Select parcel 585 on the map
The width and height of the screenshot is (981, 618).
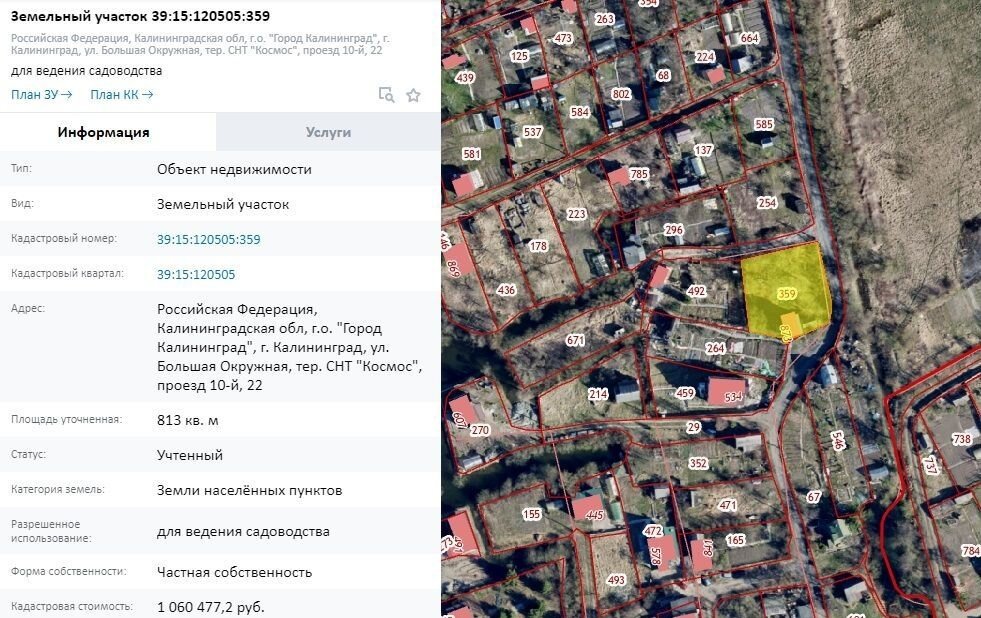[x=764, y=124]
